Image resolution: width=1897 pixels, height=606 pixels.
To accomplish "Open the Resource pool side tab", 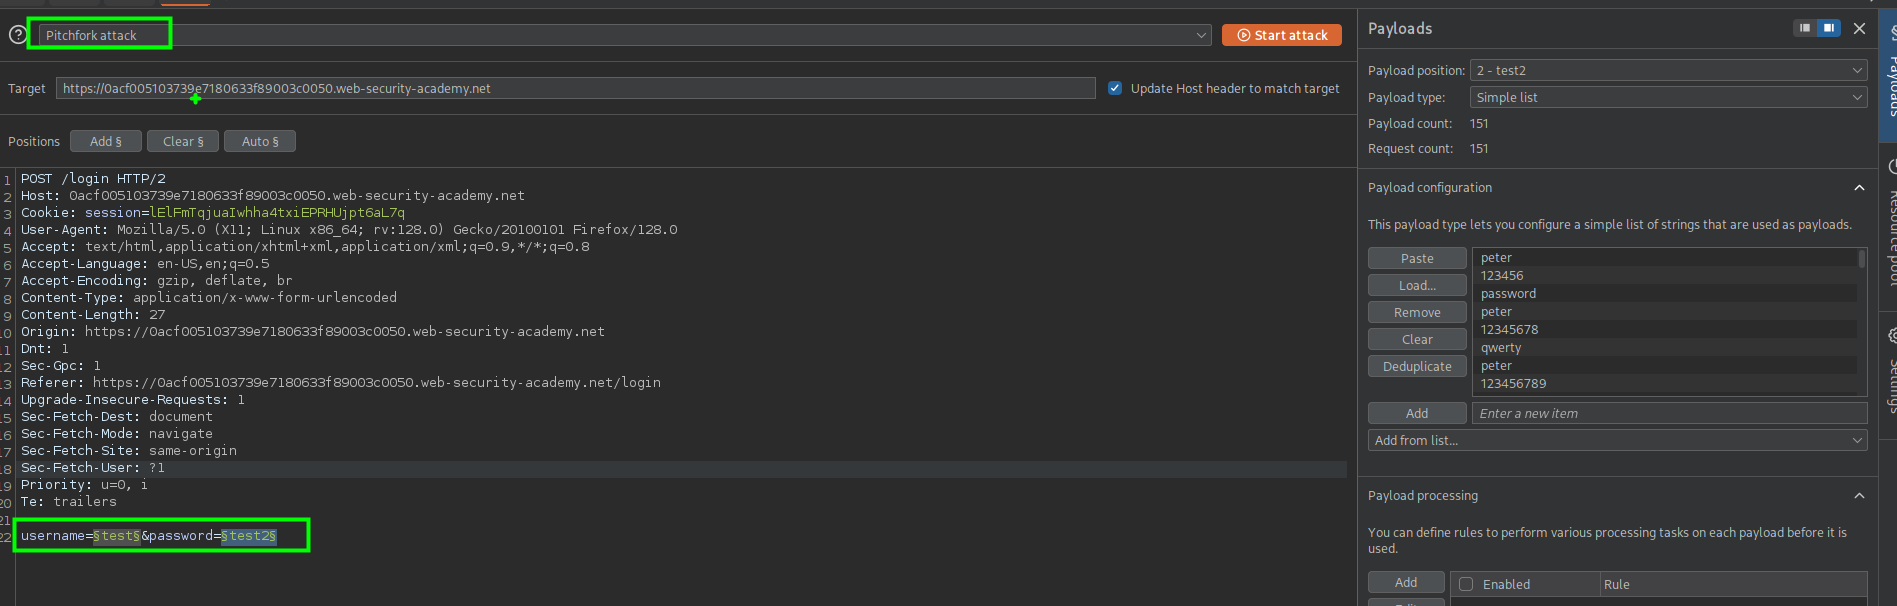I will (x=1891, y=230).
